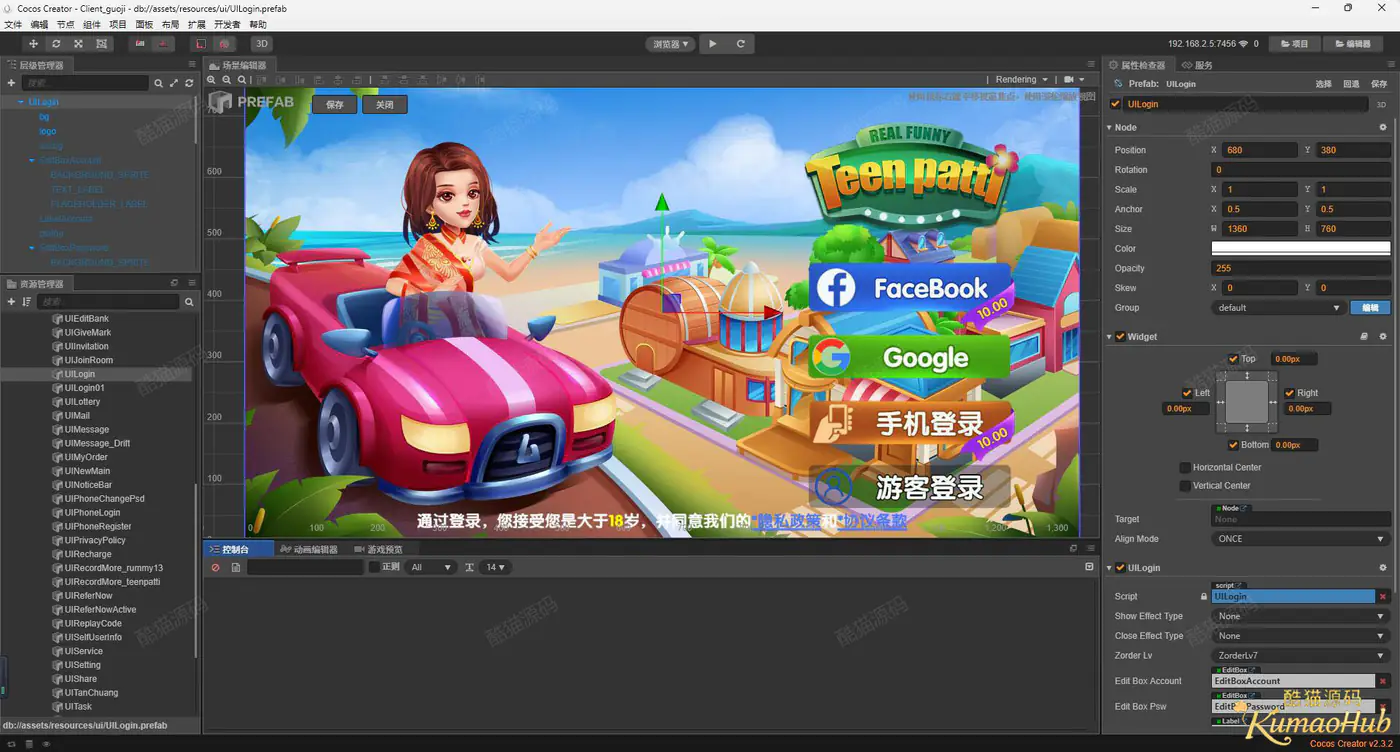
Task: Save the prefab with the 保存 scene button
Action: coord(335,104)
